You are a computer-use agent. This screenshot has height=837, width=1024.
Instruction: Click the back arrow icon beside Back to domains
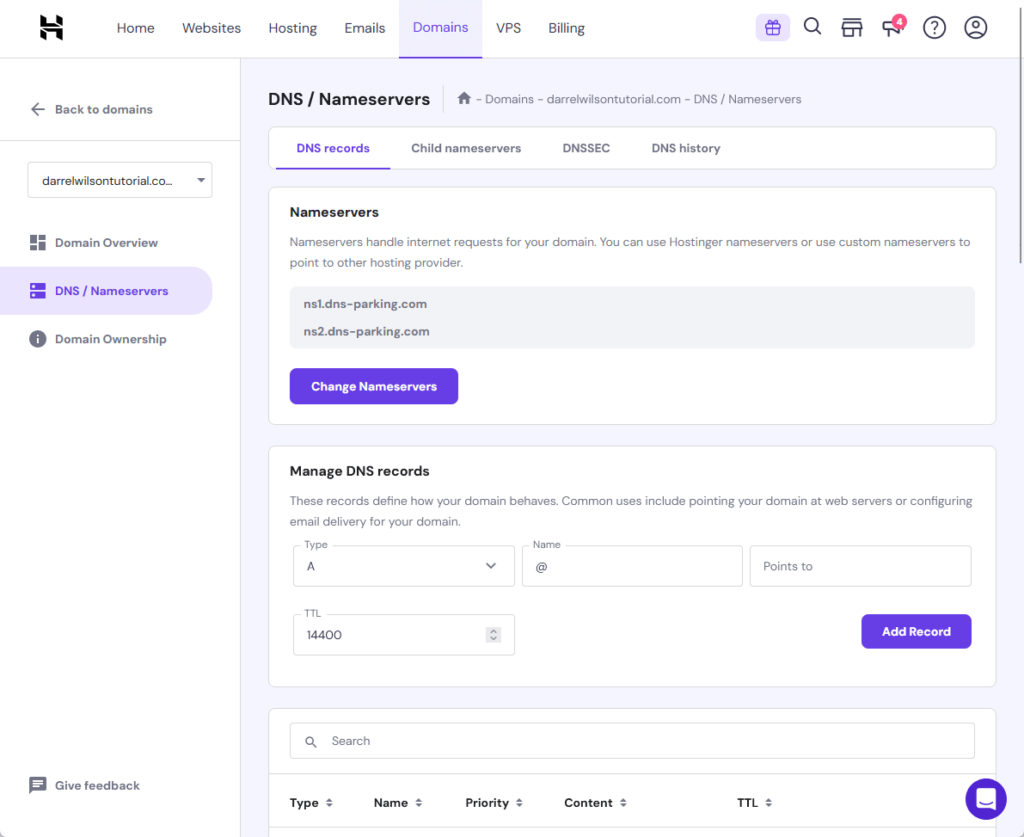pos(38,109)
